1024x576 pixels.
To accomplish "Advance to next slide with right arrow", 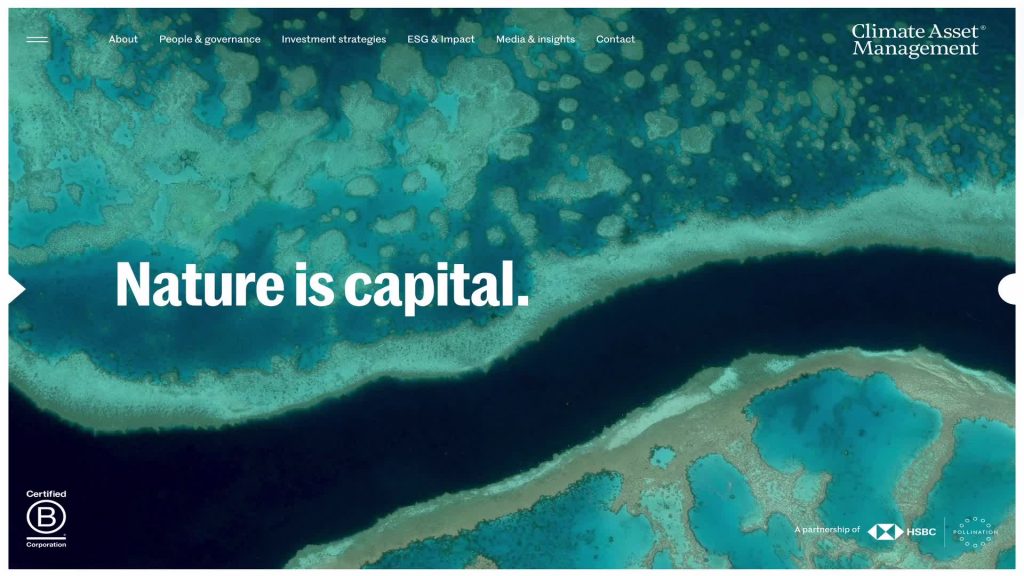I will tap(1007, 289).
